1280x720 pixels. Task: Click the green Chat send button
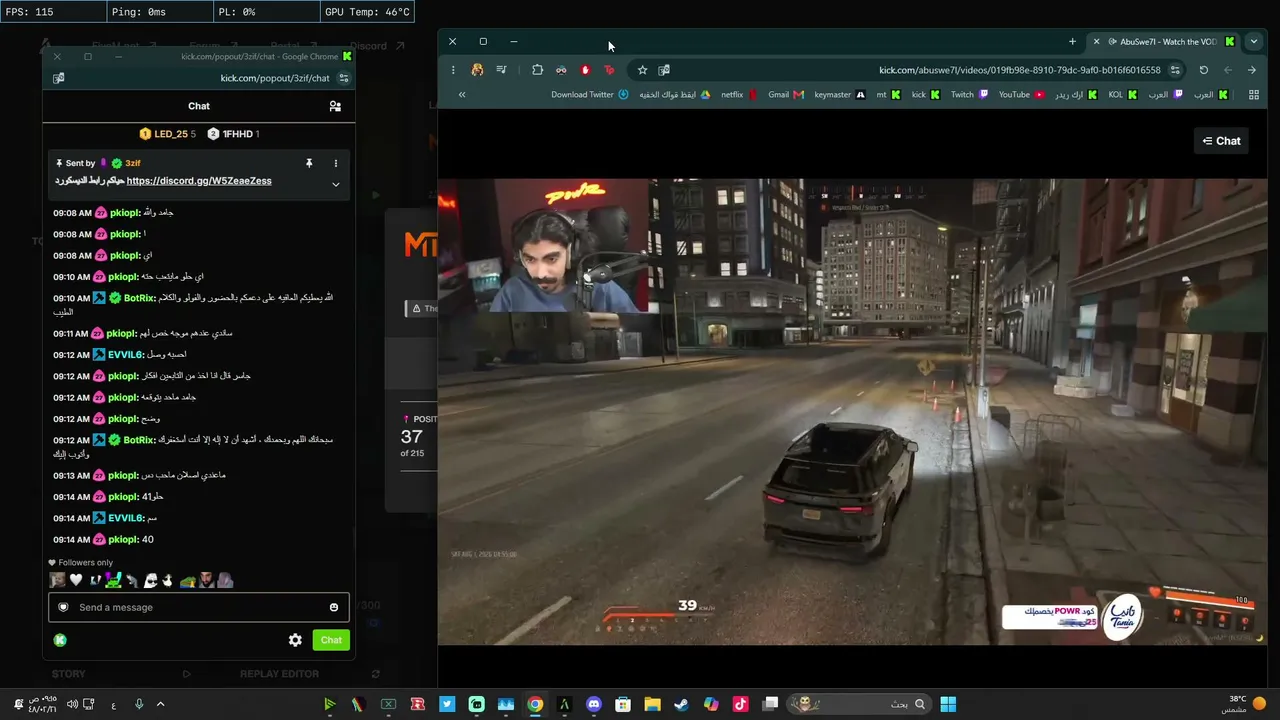(331, 640)
